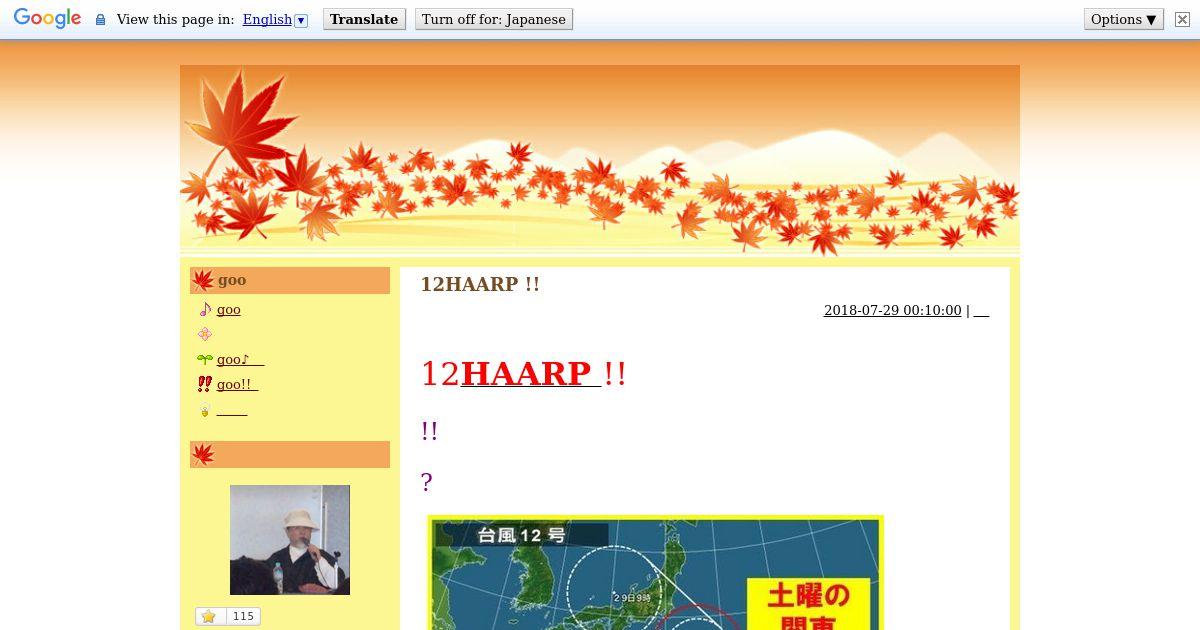Click the star icon next to 115

209,616
